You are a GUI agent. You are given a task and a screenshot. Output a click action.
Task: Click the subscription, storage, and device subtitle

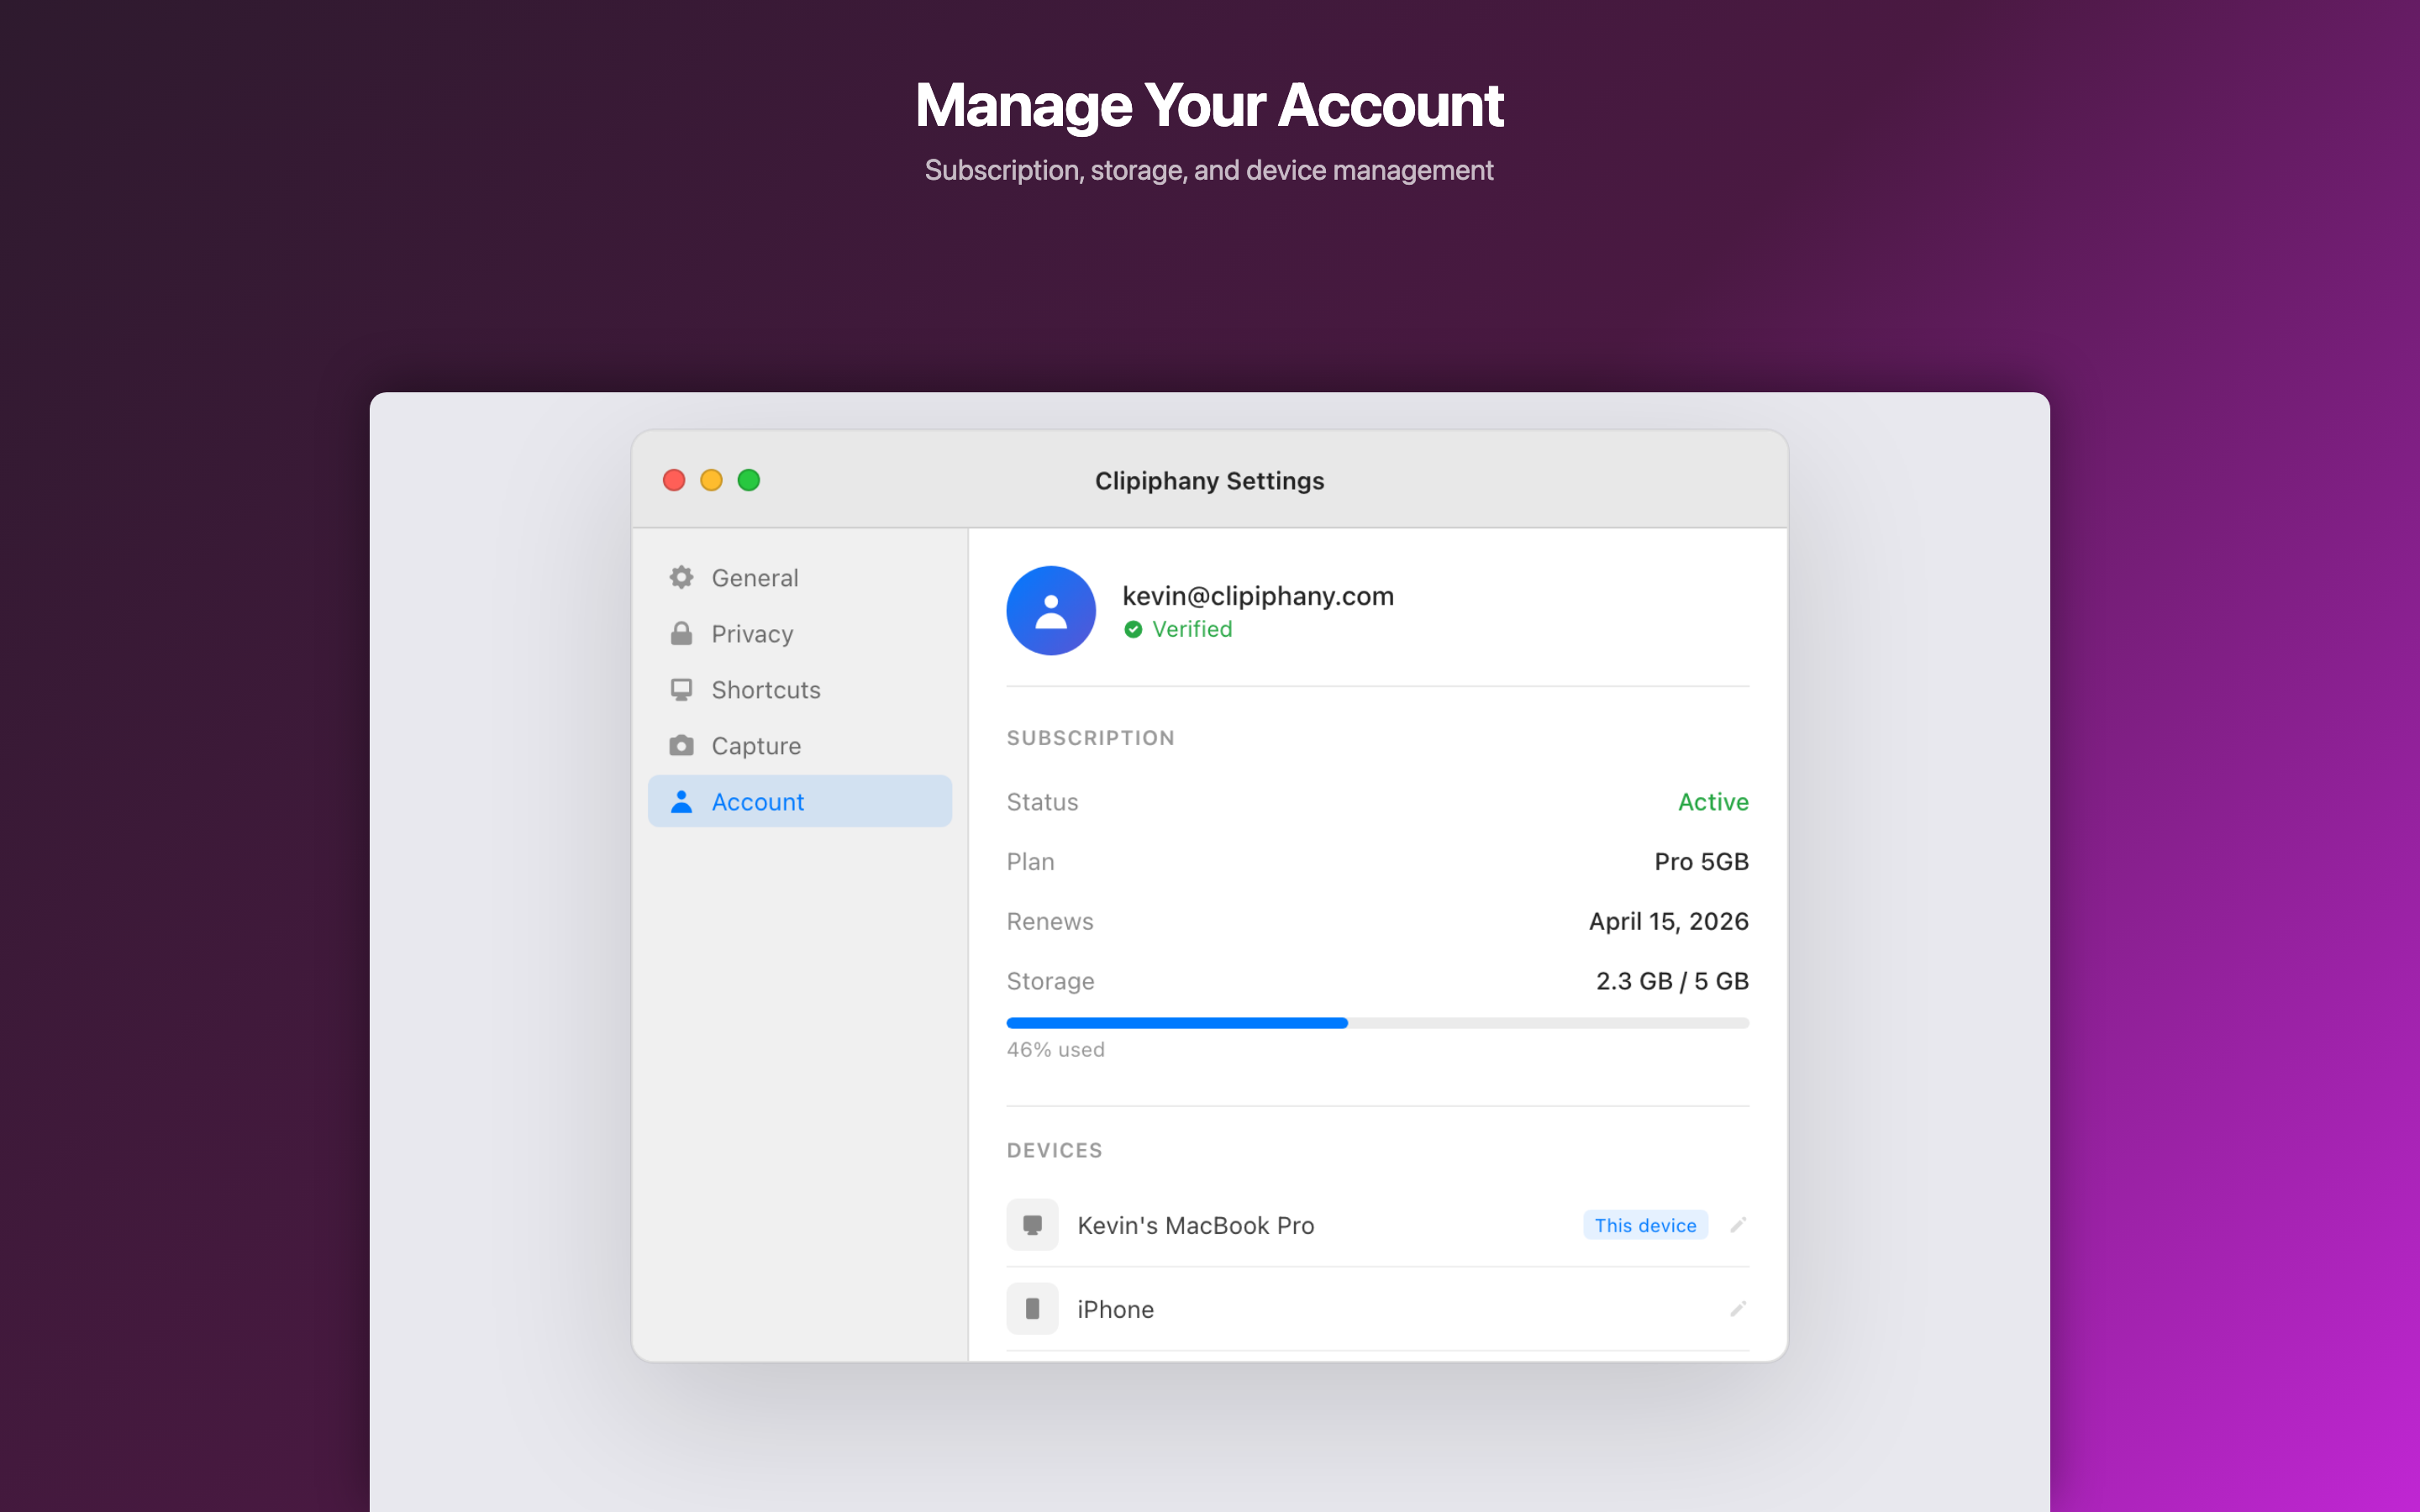click(1209, 170)
